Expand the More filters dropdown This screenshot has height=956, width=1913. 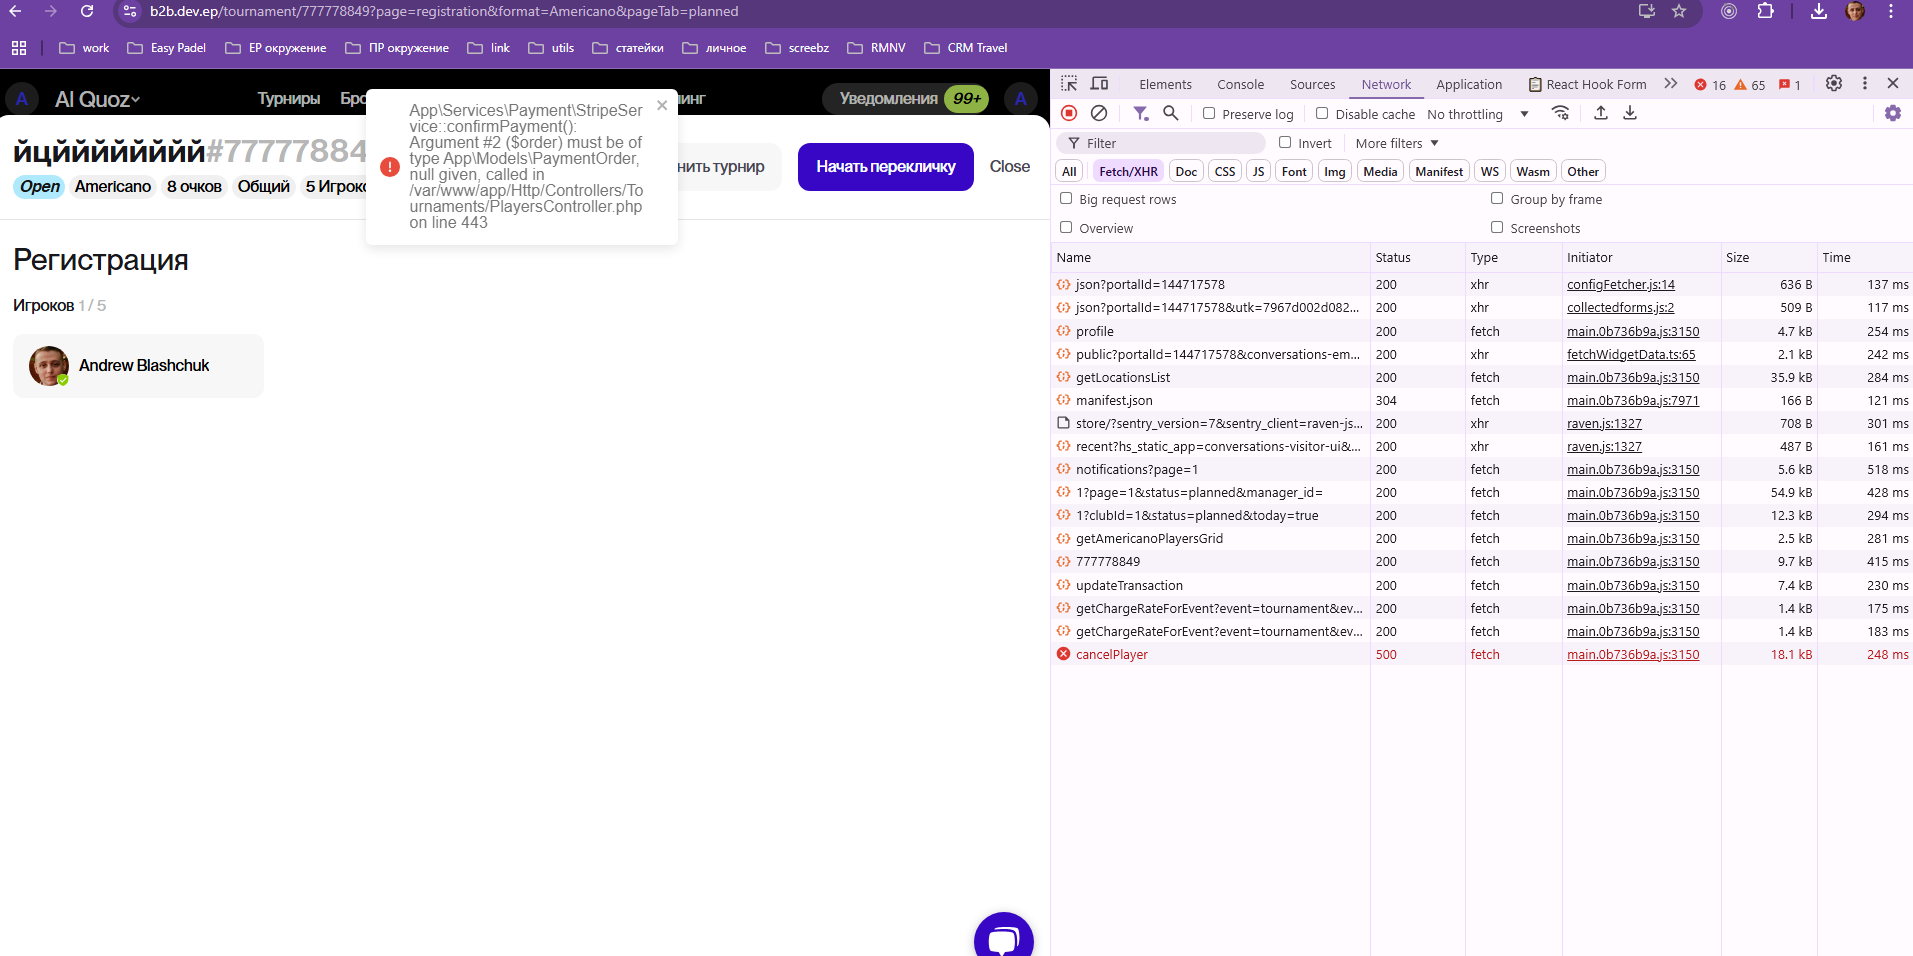(x=1396, y=143)
